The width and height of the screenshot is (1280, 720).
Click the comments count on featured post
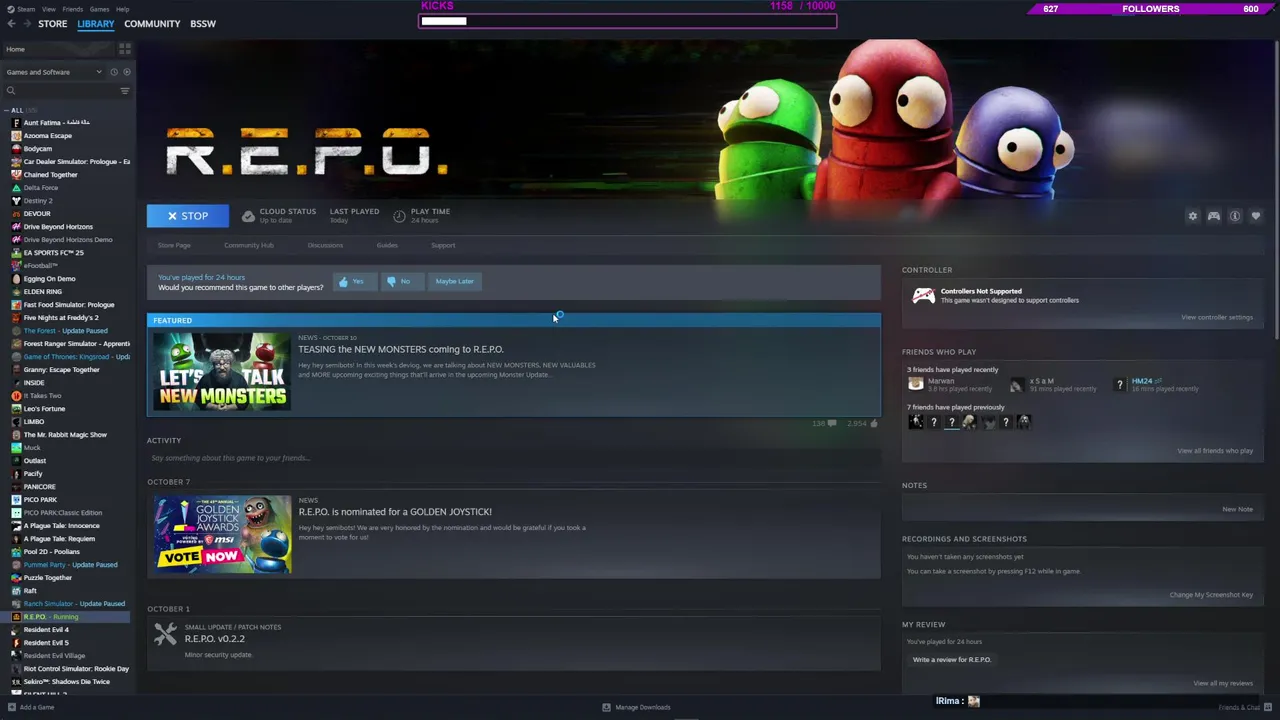pyautogui.click(x=824, y=423)
